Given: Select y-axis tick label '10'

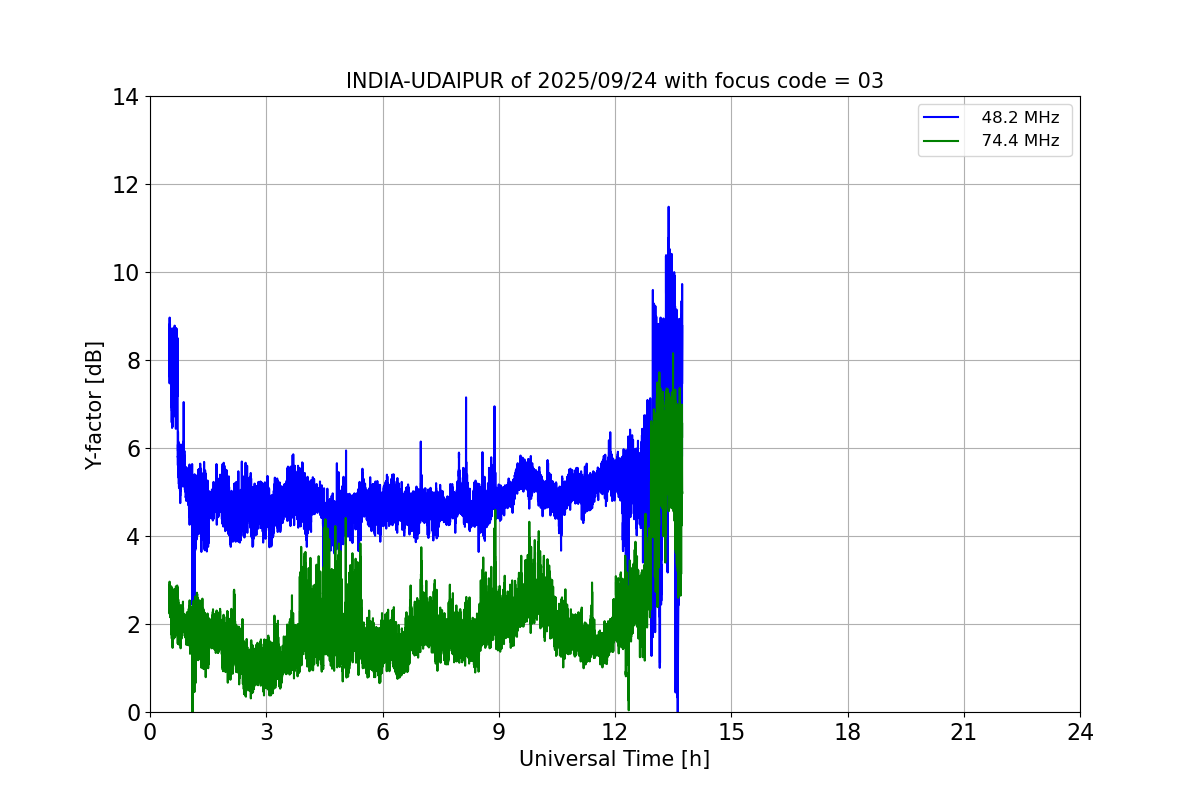Looking at the screenshot, I should click(125, 273).
